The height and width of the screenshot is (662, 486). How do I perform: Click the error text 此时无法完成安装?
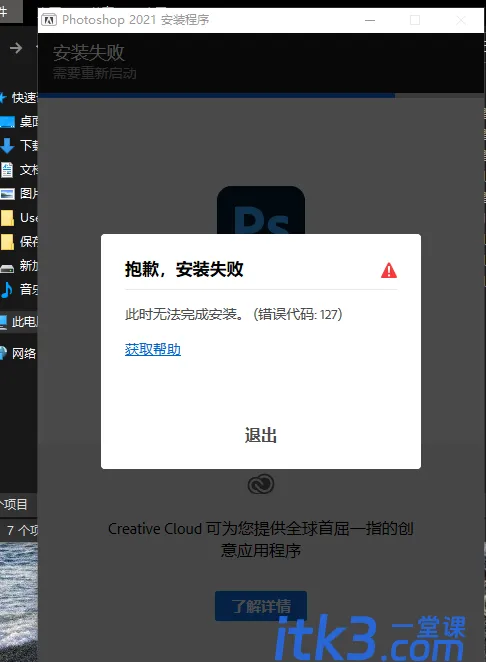184,314
